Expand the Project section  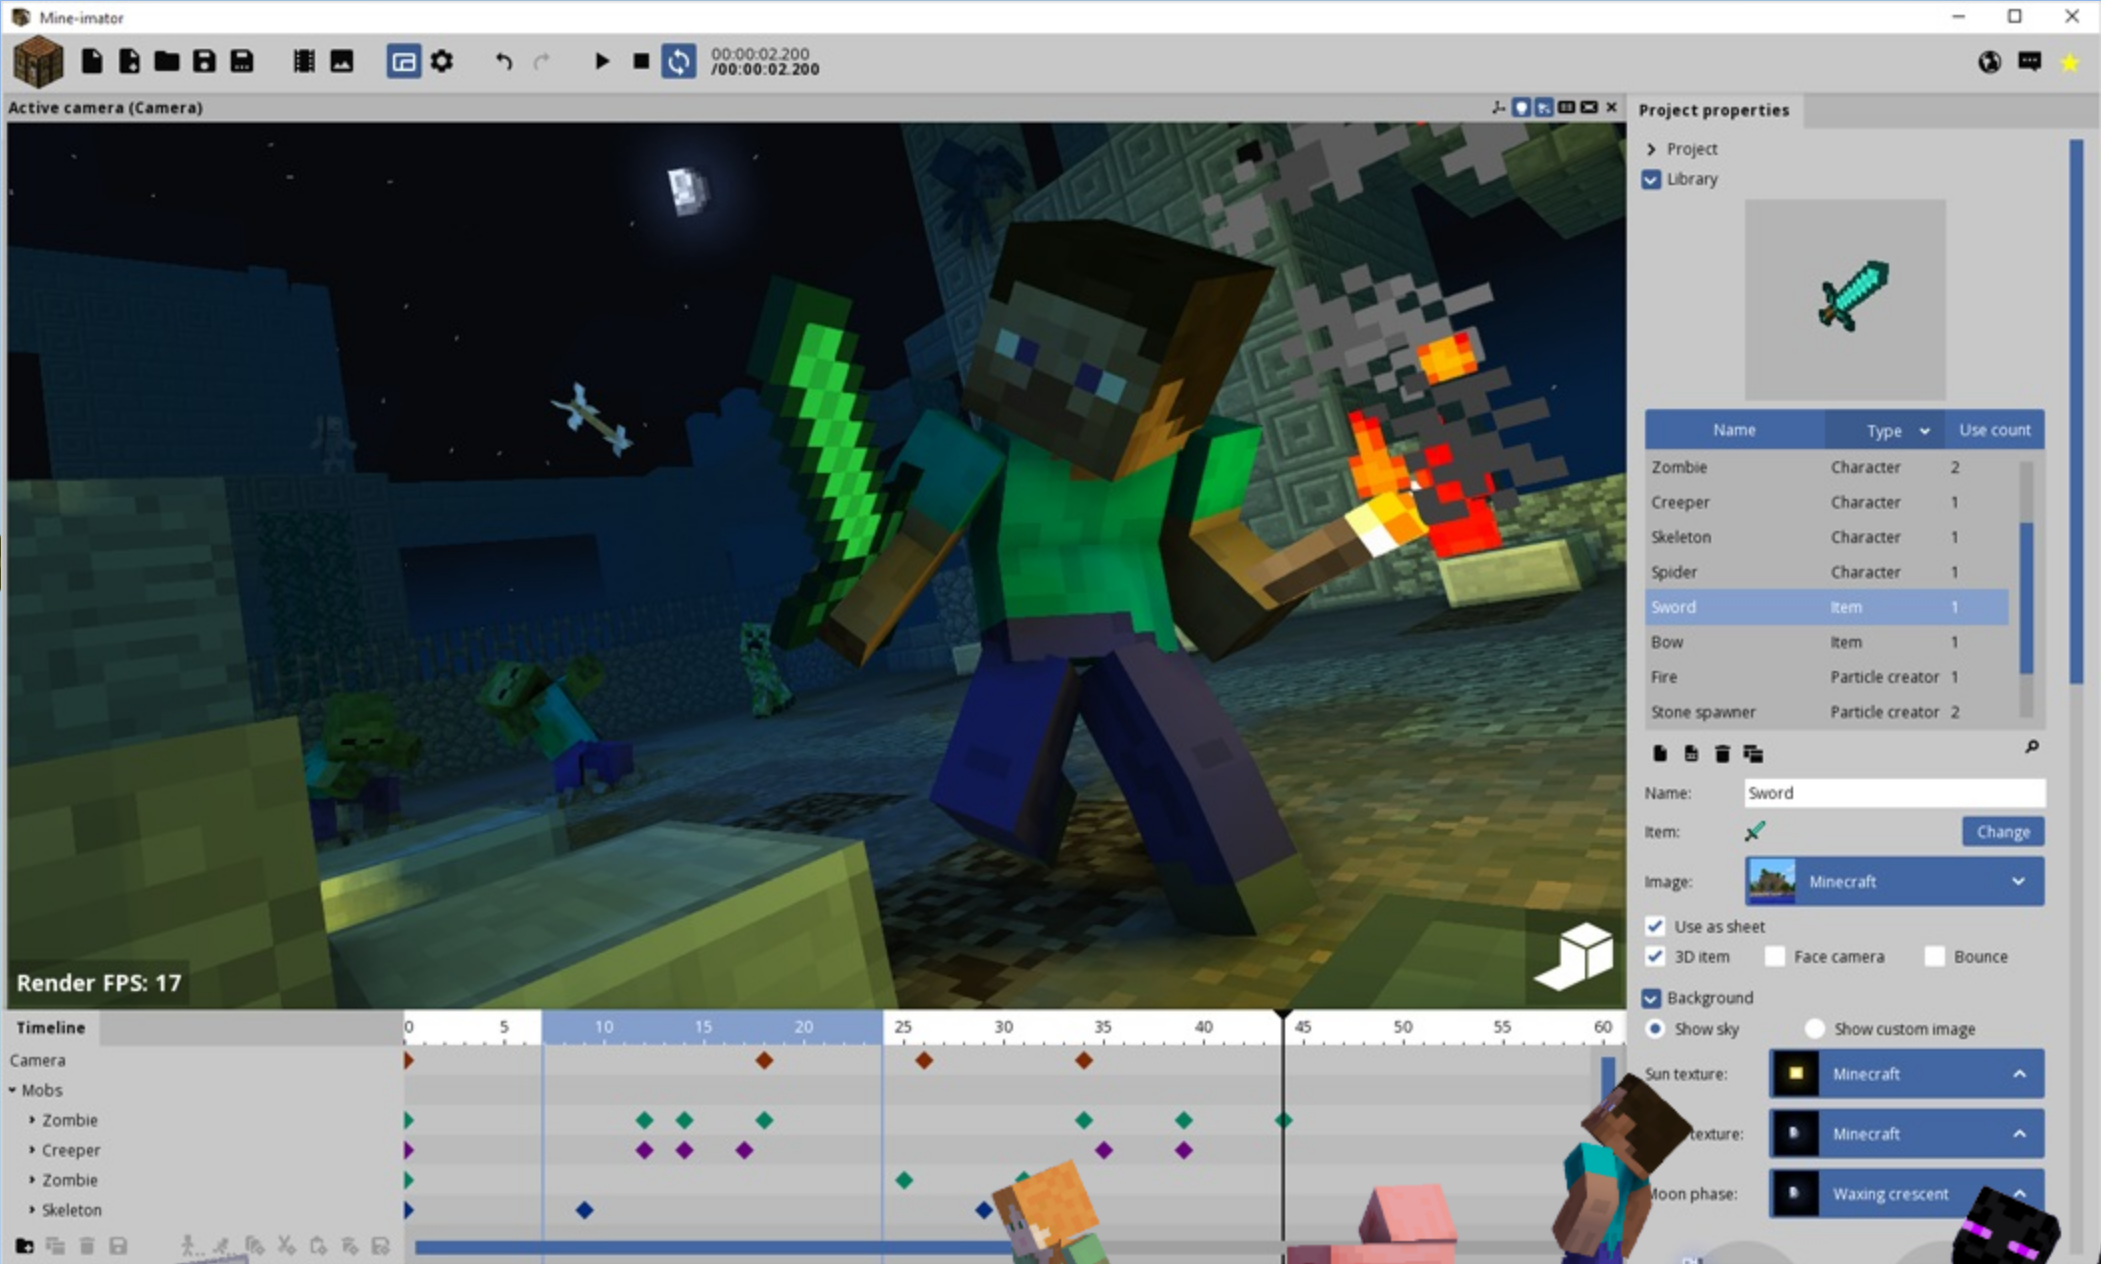(1651, 149)
